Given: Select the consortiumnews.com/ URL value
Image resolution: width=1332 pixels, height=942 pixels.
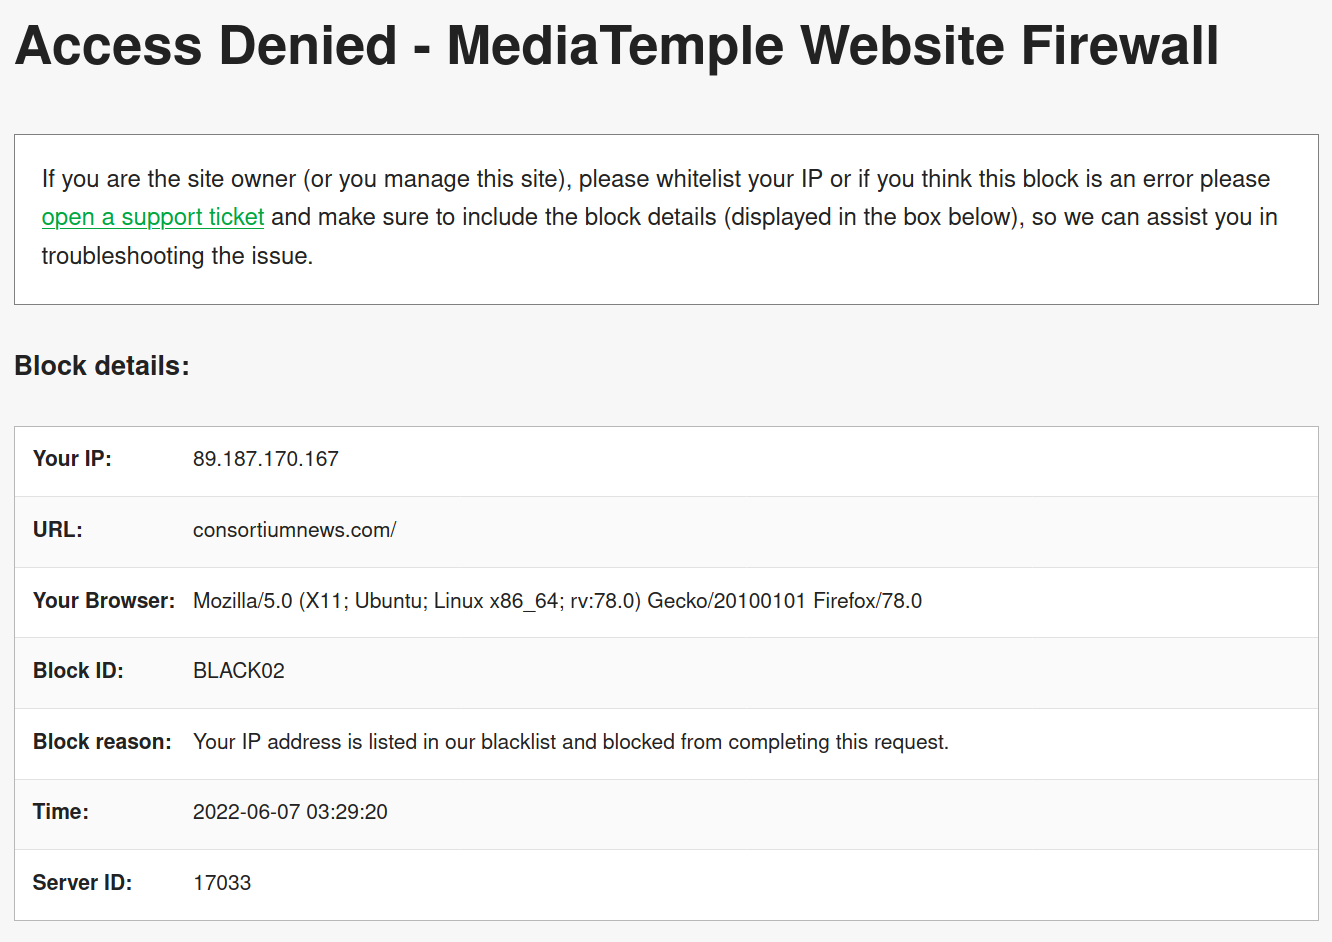Looking at the screenshot, I should (x=294, y=530).
